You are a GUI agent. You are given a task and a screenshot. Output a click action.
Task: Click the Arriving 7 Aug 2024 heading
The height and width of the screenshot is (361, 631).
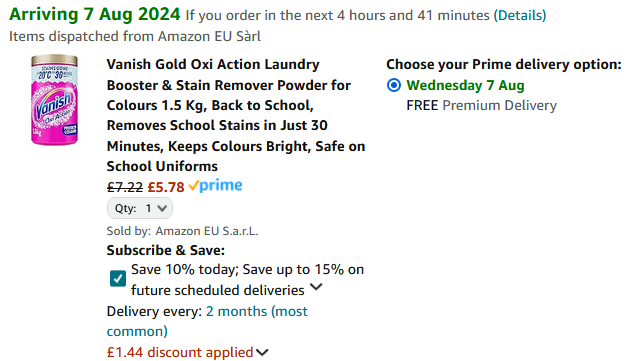[95, 14]
